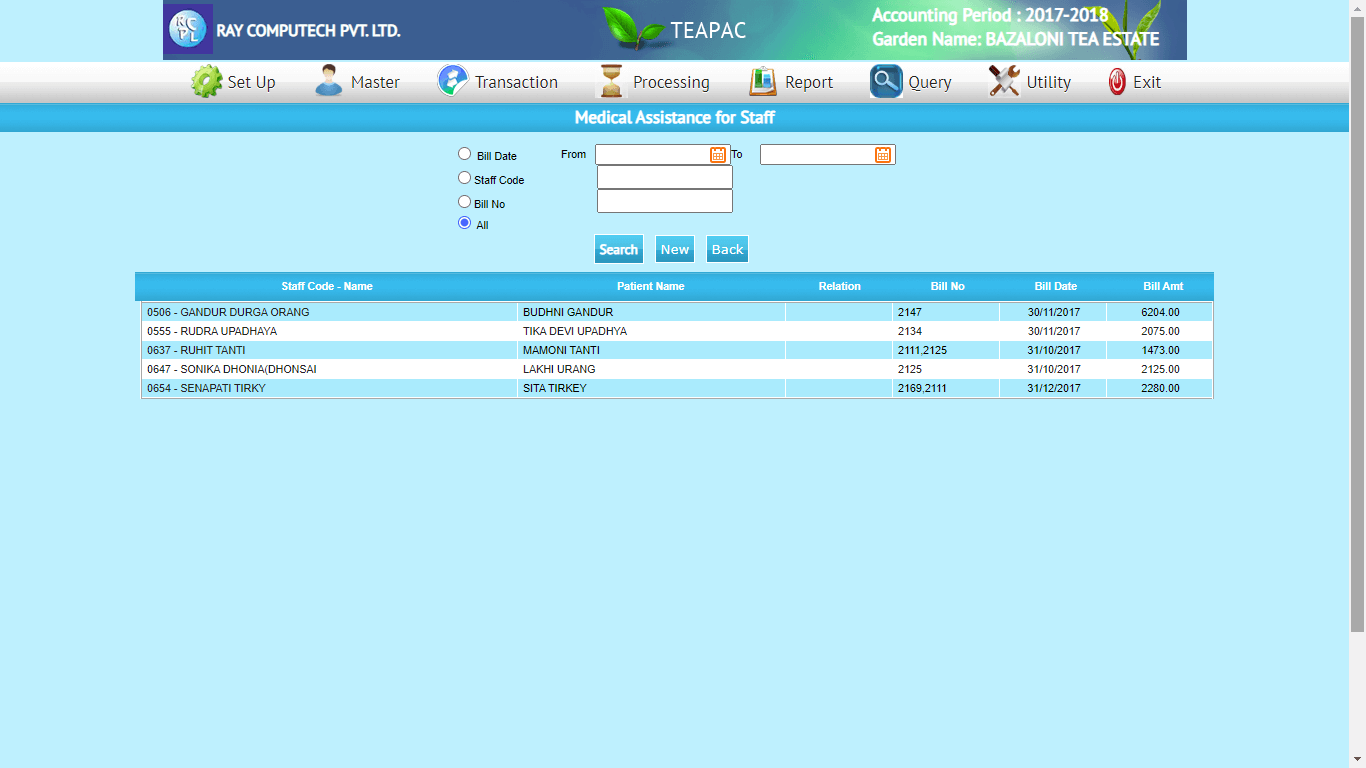The width and height of the screenshot is (1366, 768).
Task: Click bill amount 2125.00
Action: point(1160,369)
